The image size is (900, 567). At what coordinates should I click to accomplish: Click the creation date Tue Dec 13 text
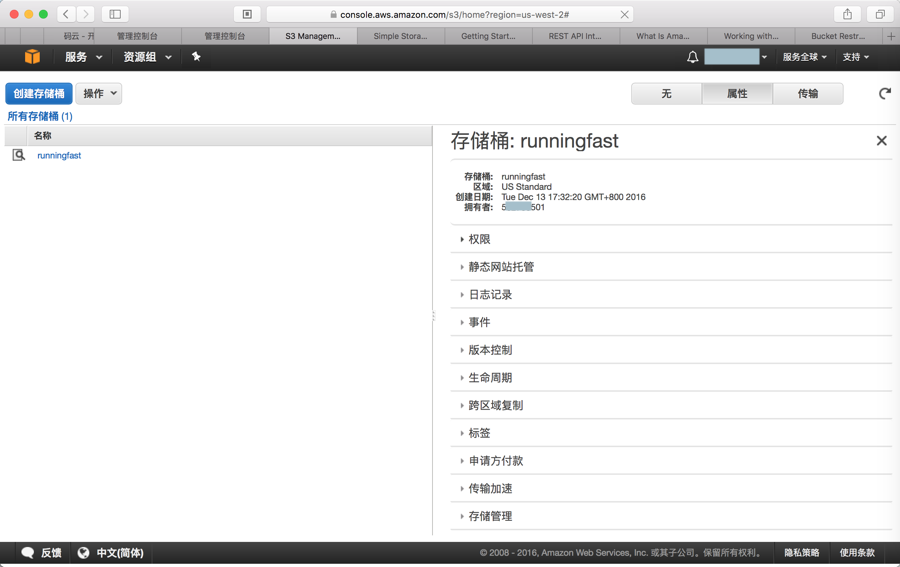[573, 197]
